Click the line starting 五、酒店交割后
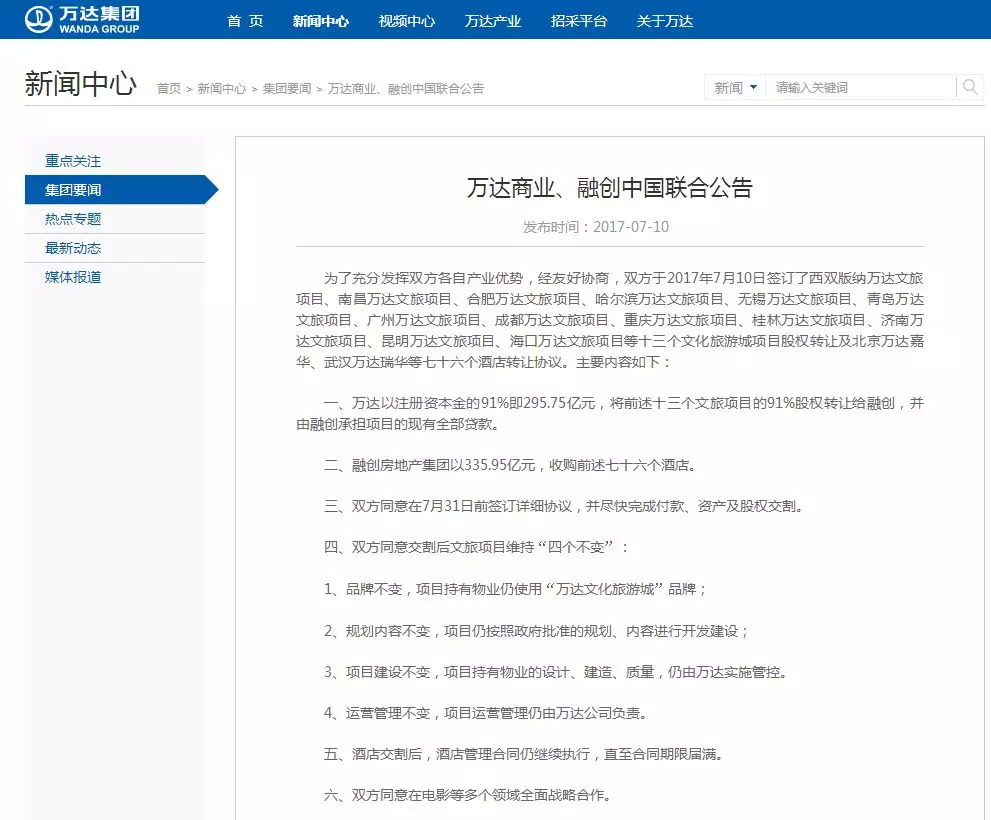This screenshot has width=991, height=820. tap(524, 754)
